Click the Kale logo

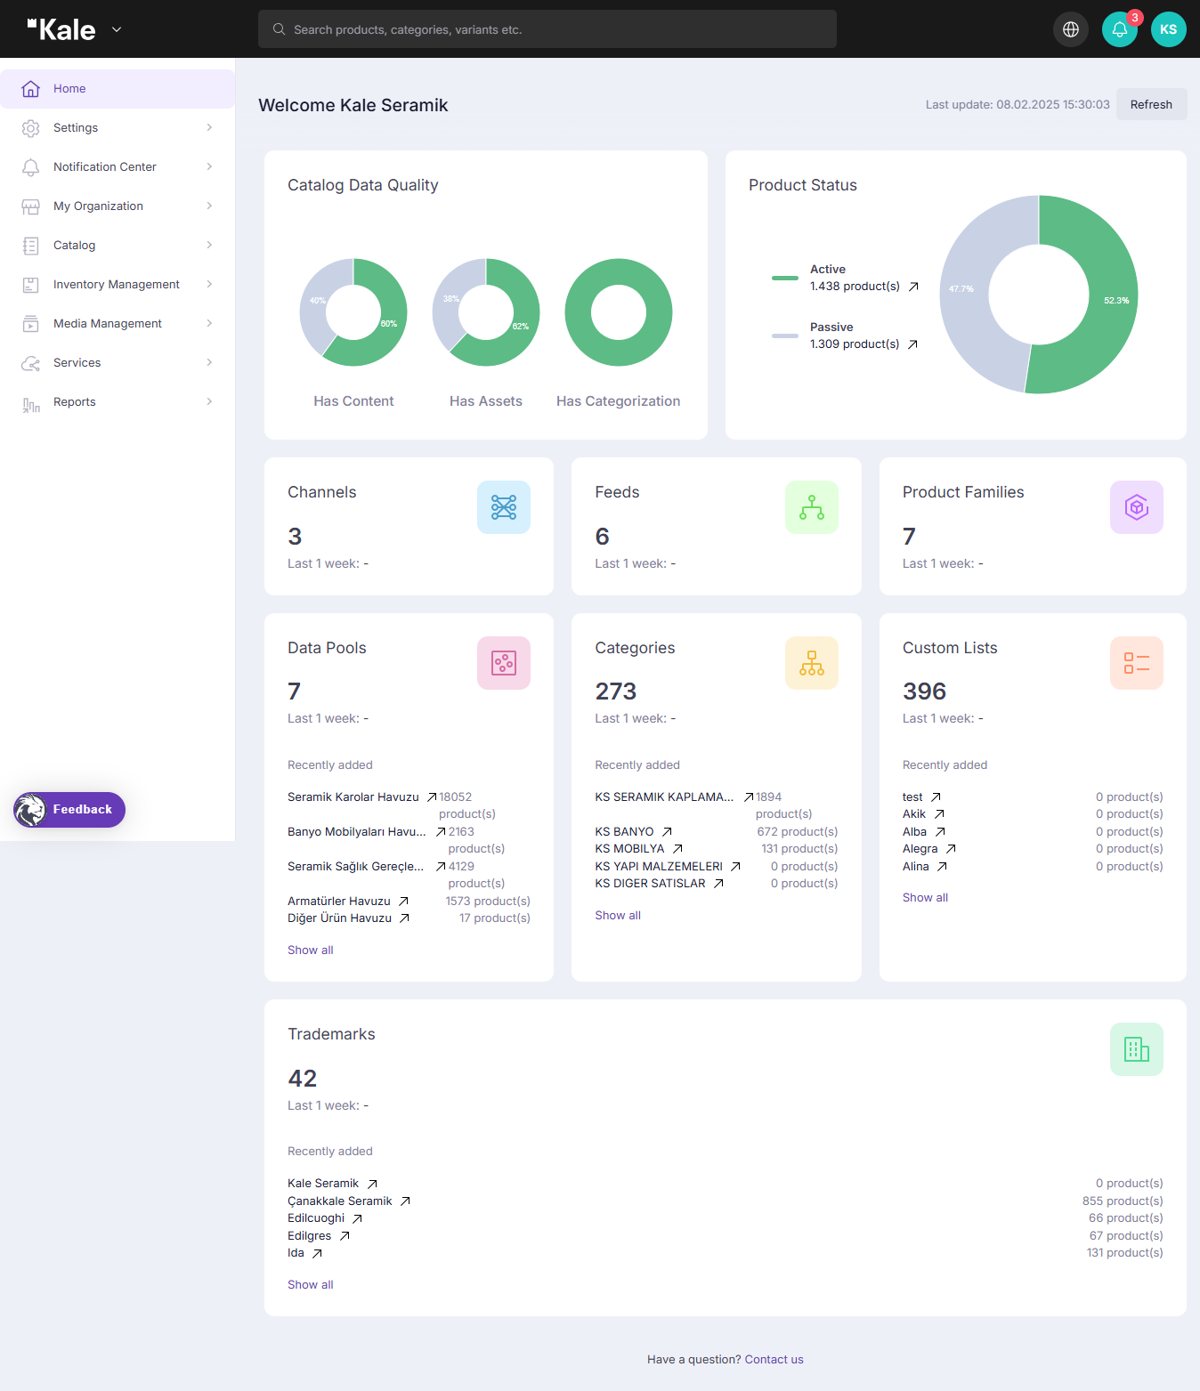[62, 30]
